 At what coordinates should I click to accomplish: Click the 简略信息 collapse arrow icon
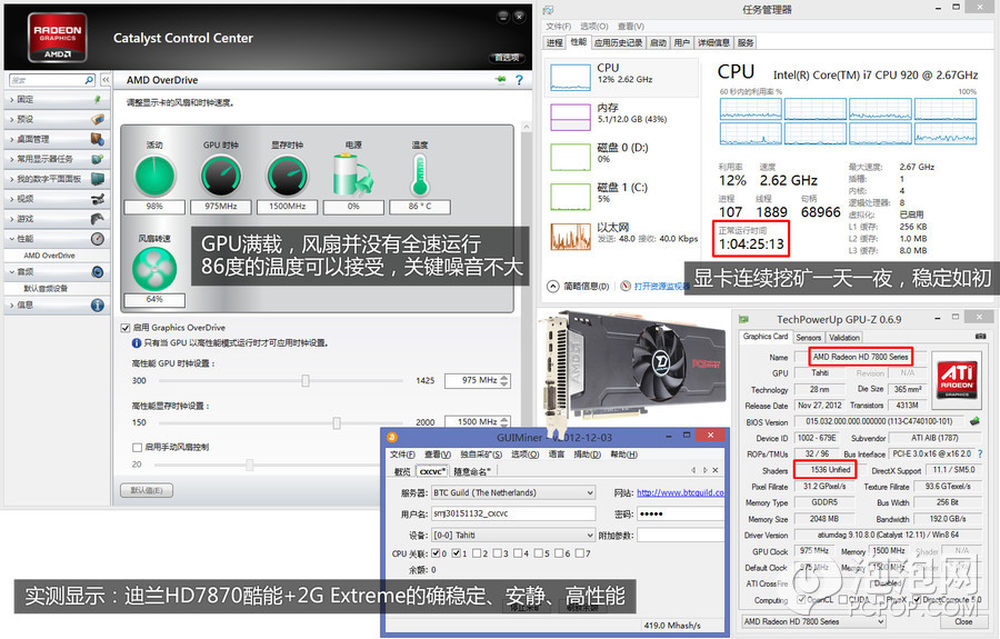[553, 286]
